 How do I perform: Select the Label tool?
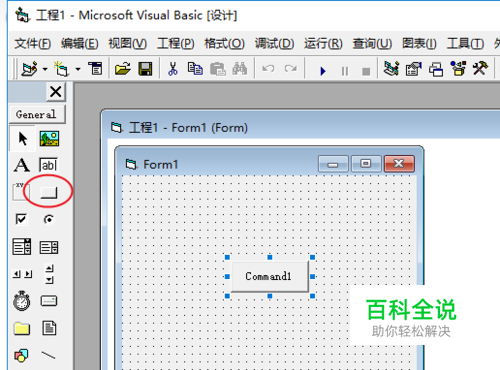[22, 165]
